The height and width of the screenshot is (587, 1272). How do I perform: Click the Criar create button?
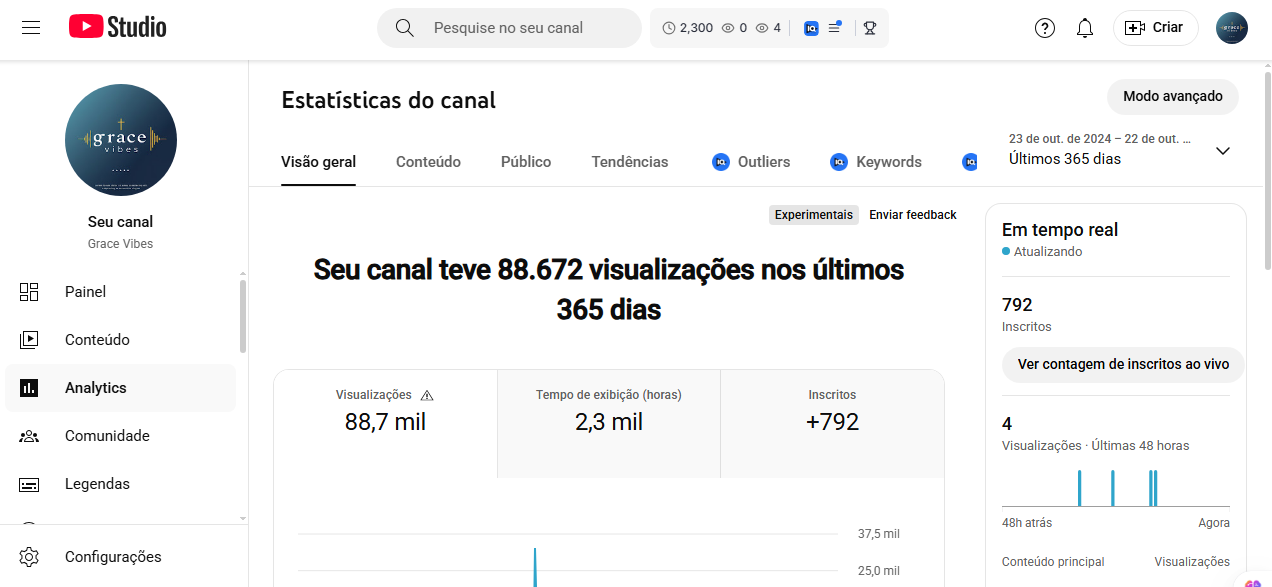point(1155,28)
